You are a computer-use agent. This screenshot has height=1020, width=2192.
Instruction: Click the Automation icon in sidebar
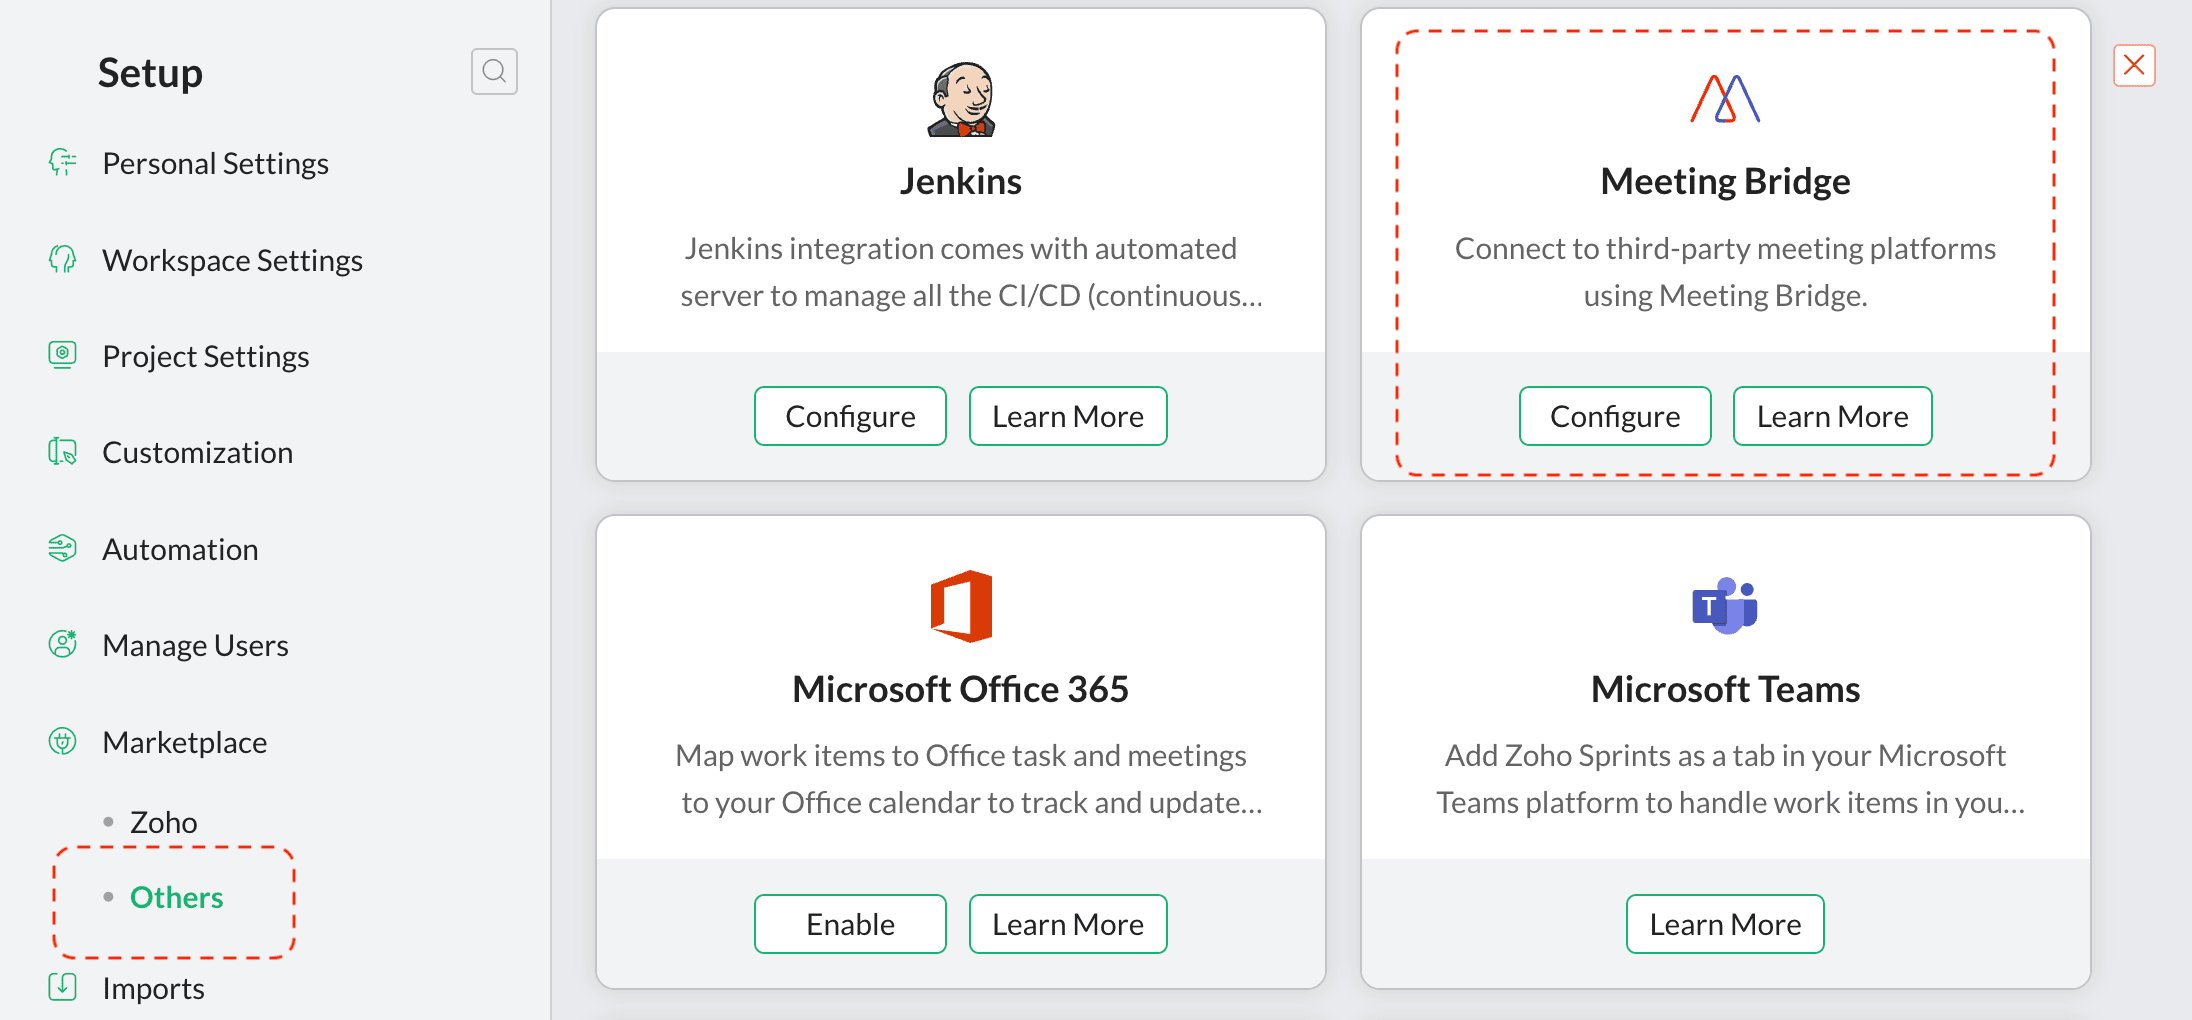coord(63,549)
